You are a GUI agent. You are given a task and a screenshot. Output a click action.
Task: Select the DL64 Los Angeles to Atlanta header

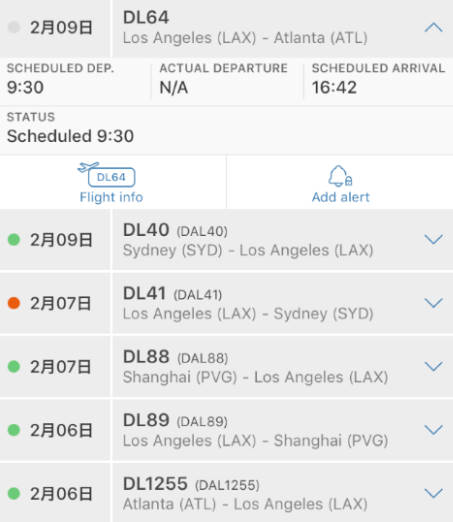(226, 28)
